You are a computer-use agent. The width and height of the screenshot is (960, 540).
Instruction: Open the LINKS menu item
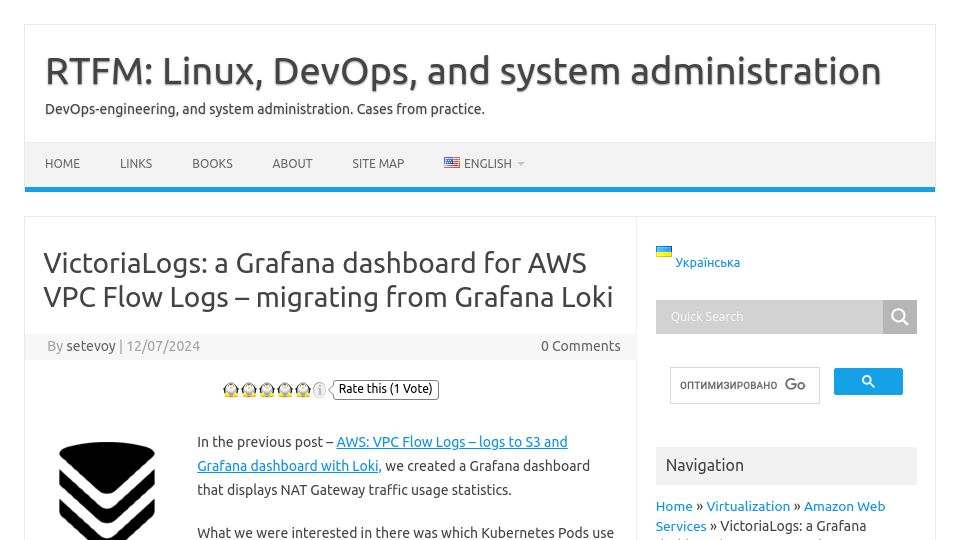(136, 163)
